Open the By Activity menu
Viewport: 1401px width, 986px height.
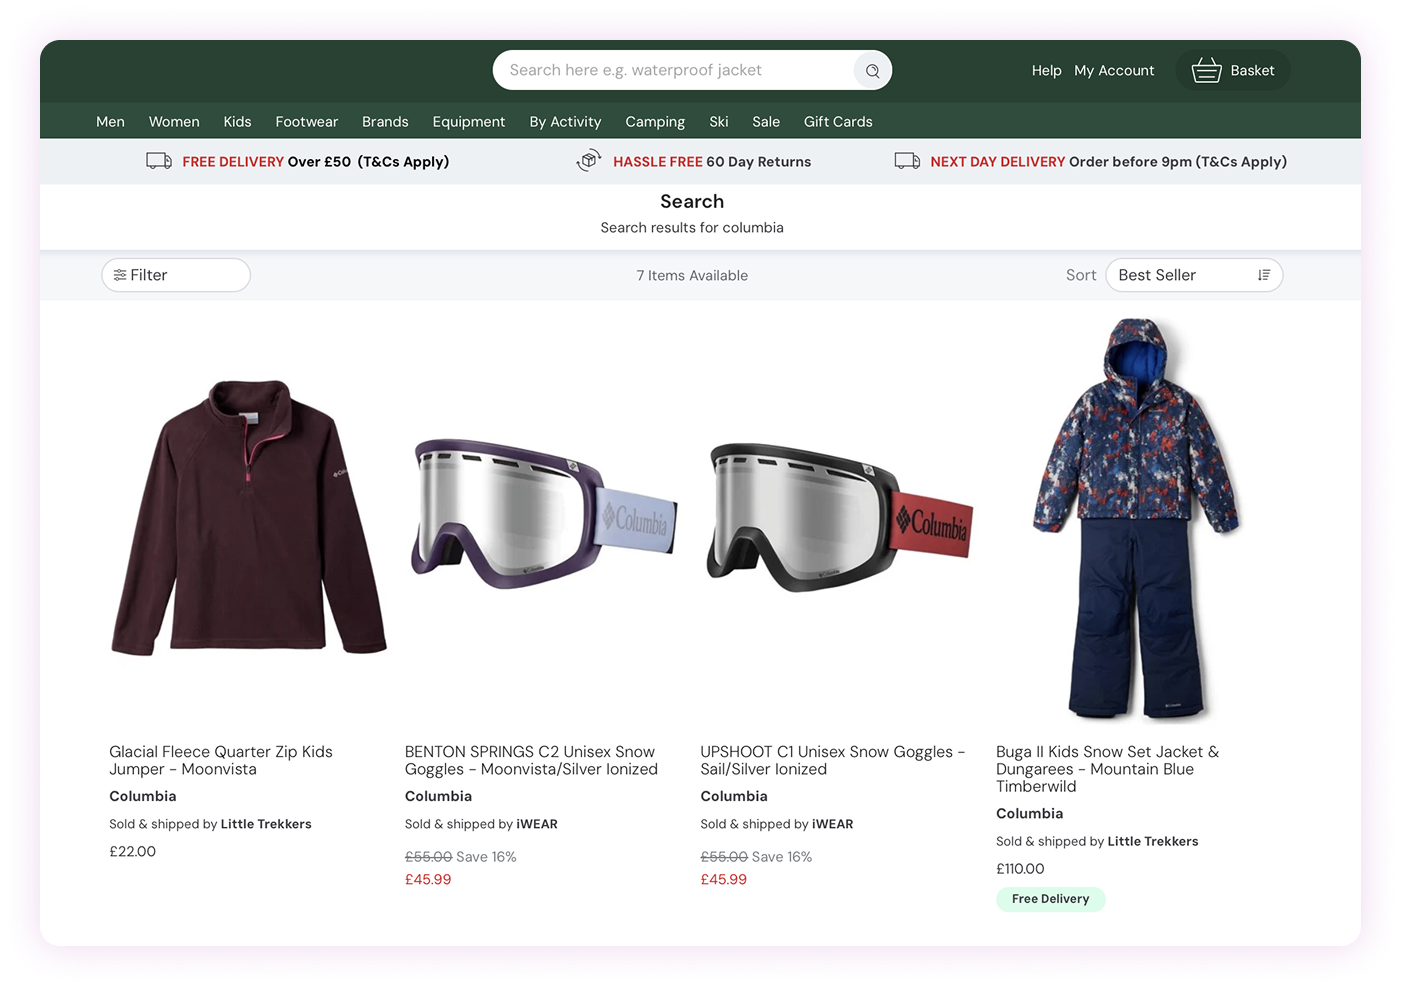[565, 122]
